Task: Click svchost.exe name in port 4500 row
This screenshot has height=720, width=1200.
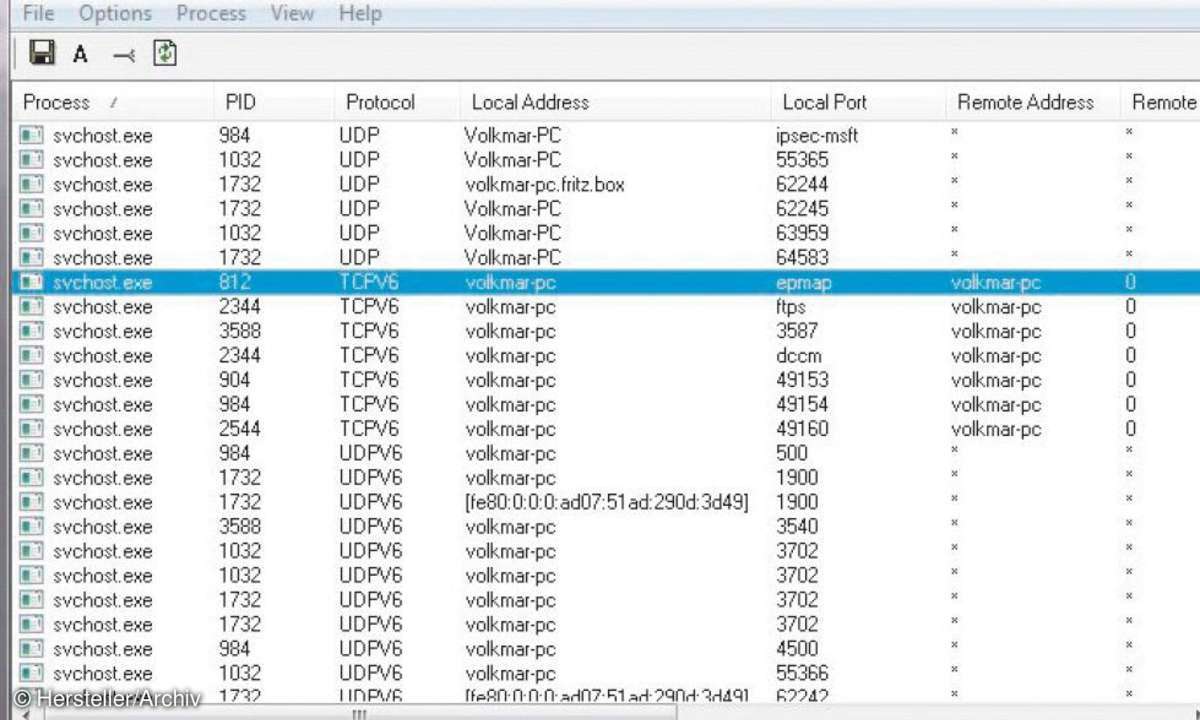Action: click(103, 649)
